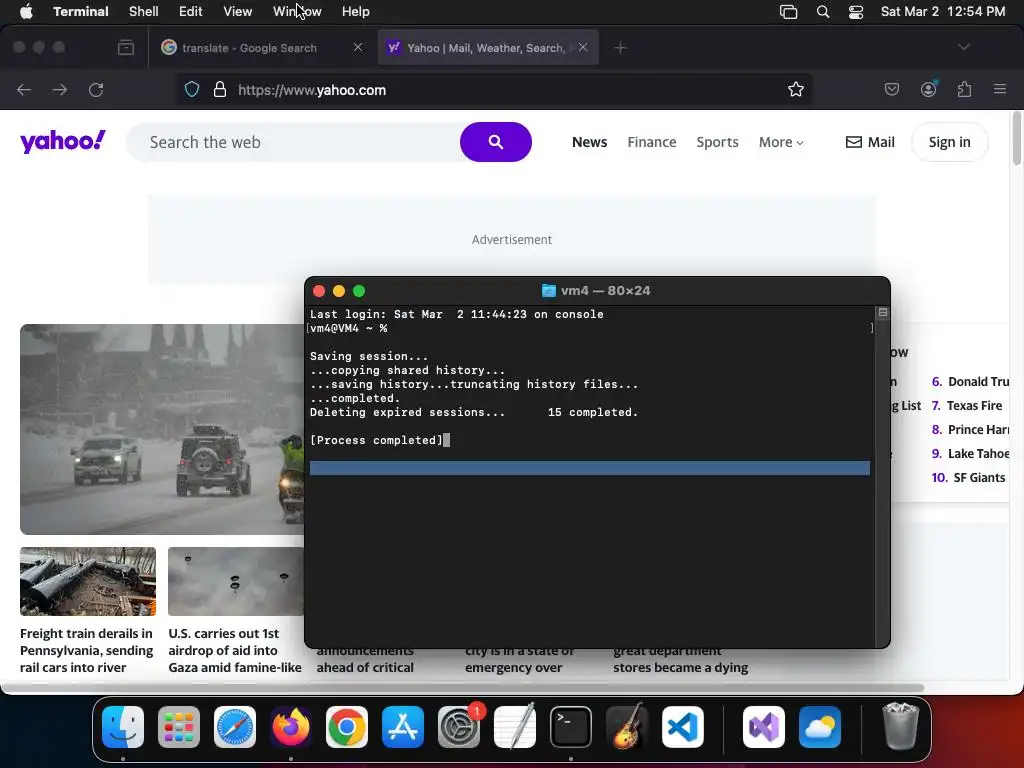
Task: Click Terminal window scrollback marker icon
Action: pyautogui.click(x=883, y=313)
